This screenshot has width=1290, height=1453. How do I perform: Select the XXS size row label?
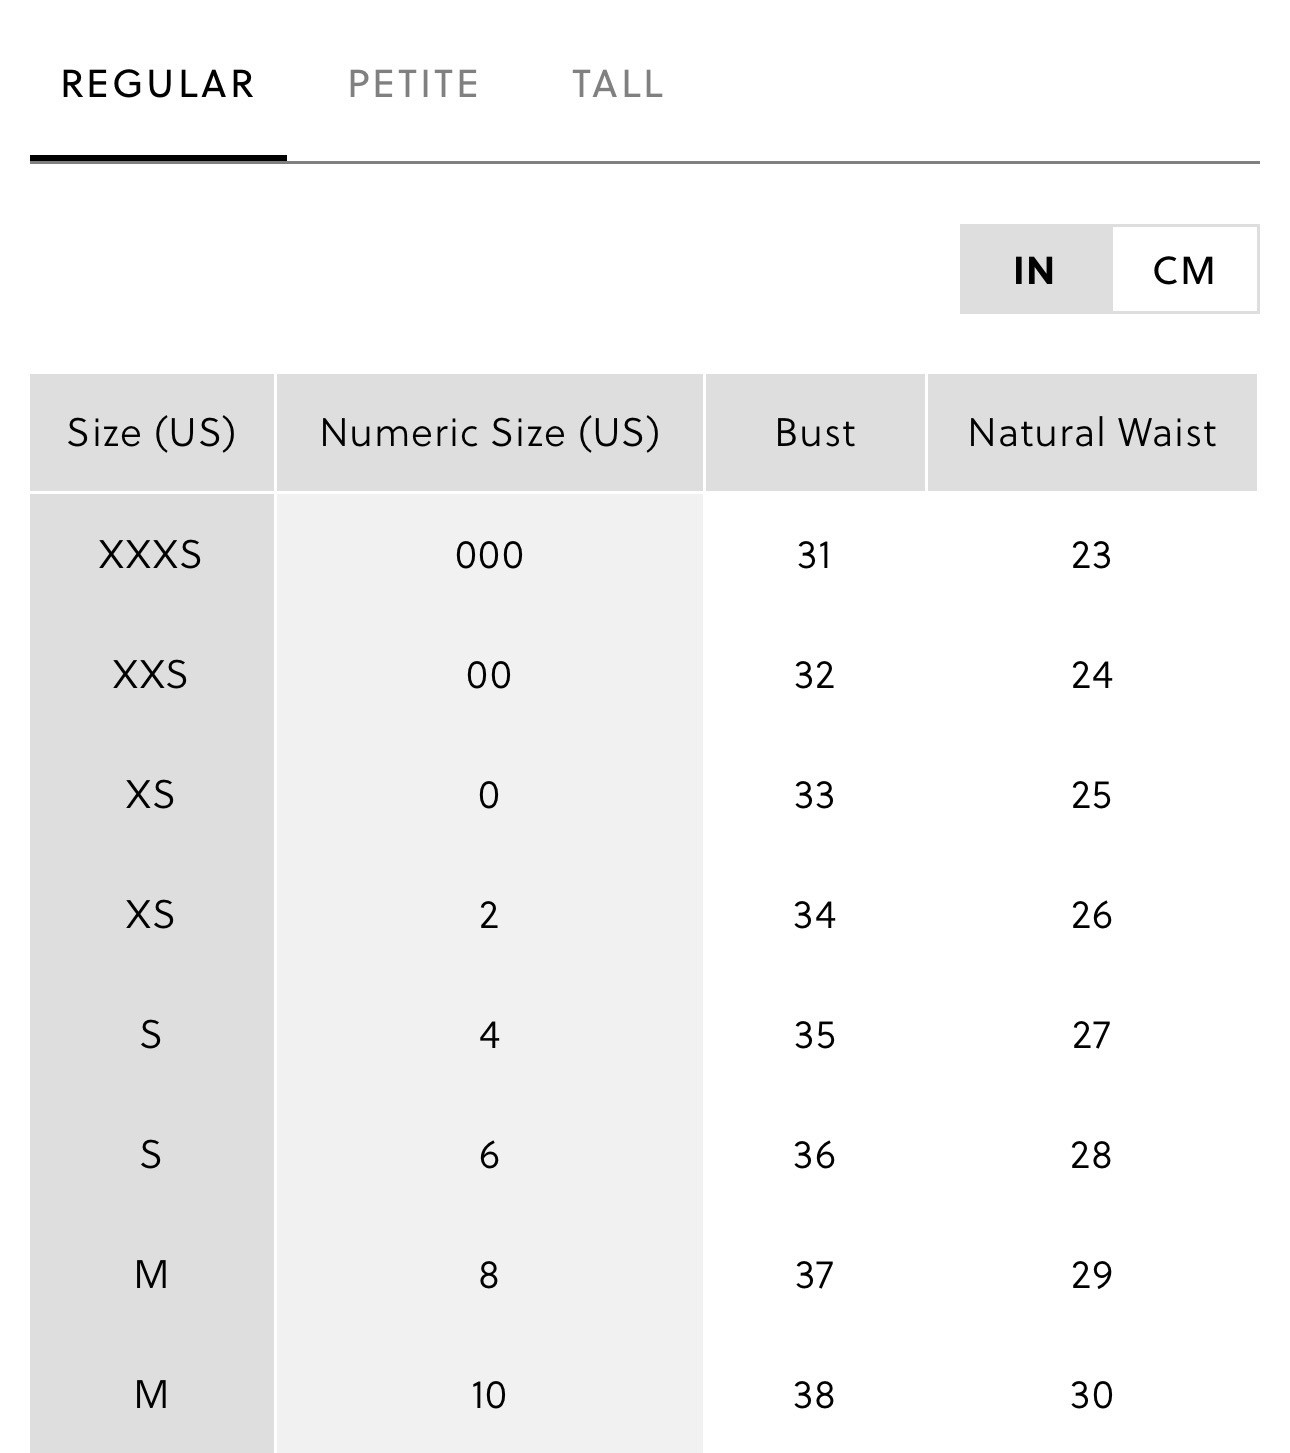(151, 675)
